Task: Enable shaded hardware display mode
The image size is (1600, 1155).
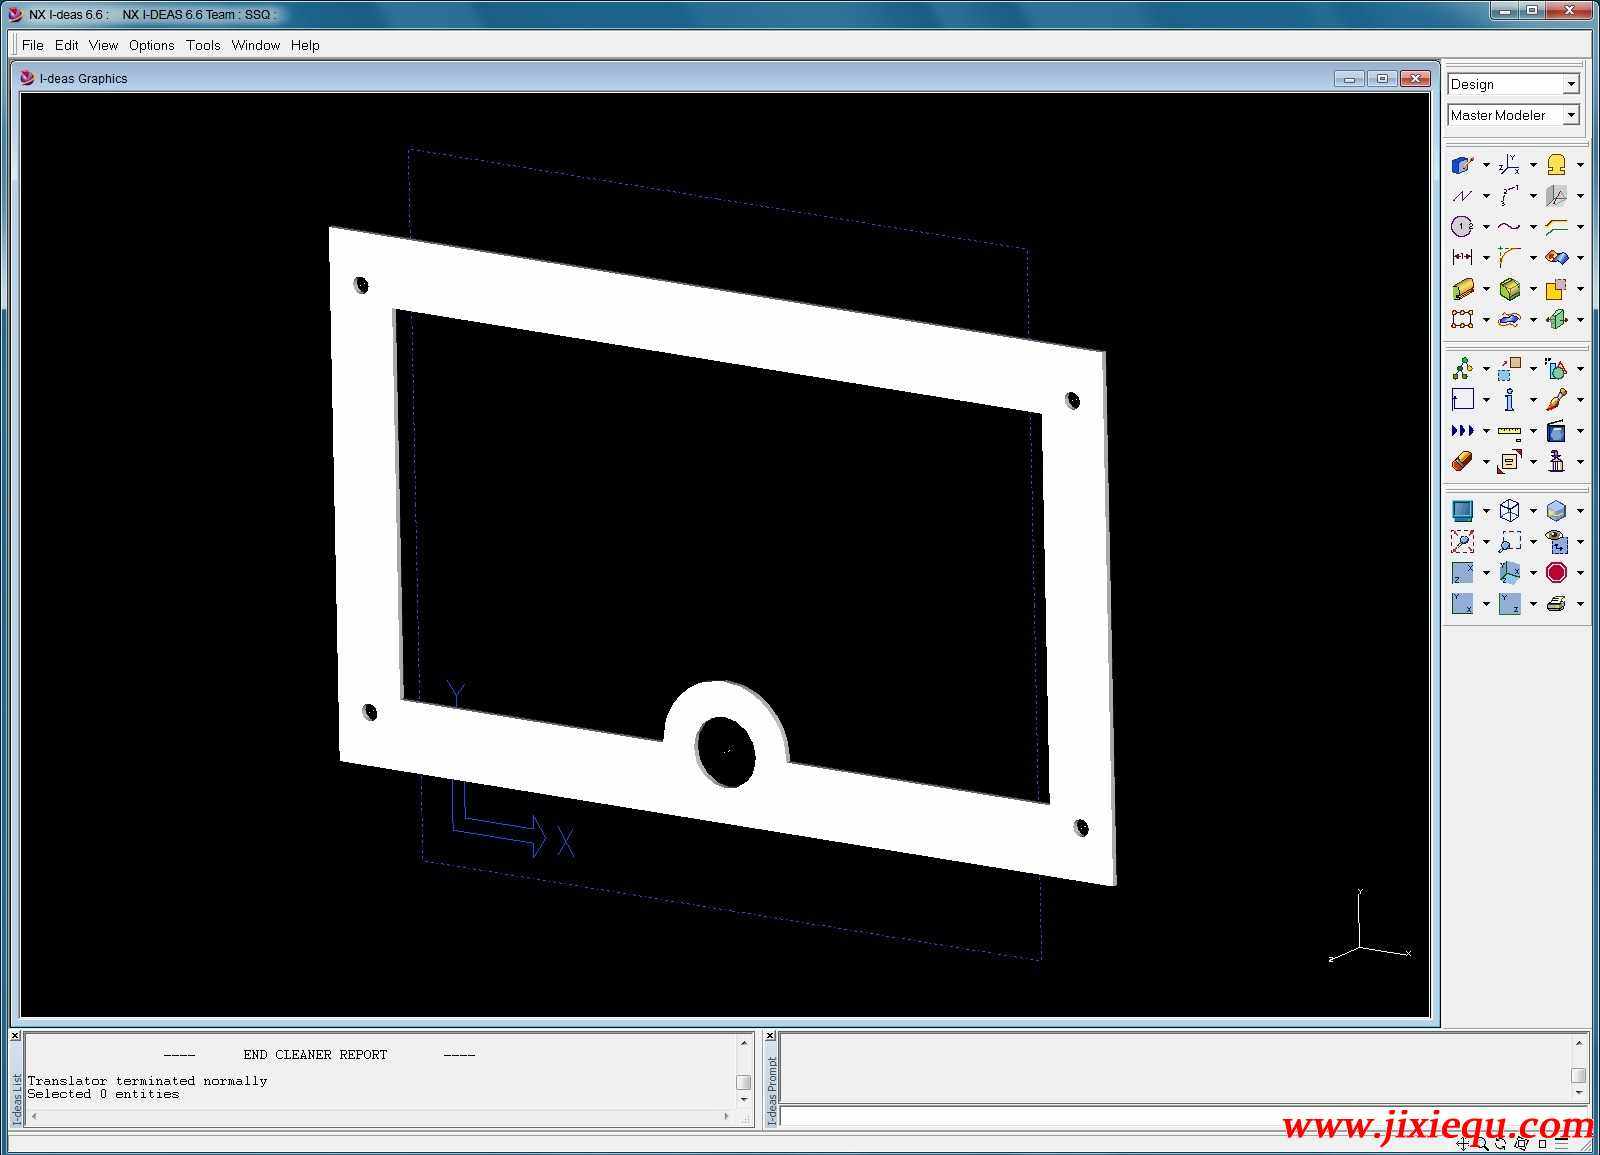Action: (x=1557, y=510)
